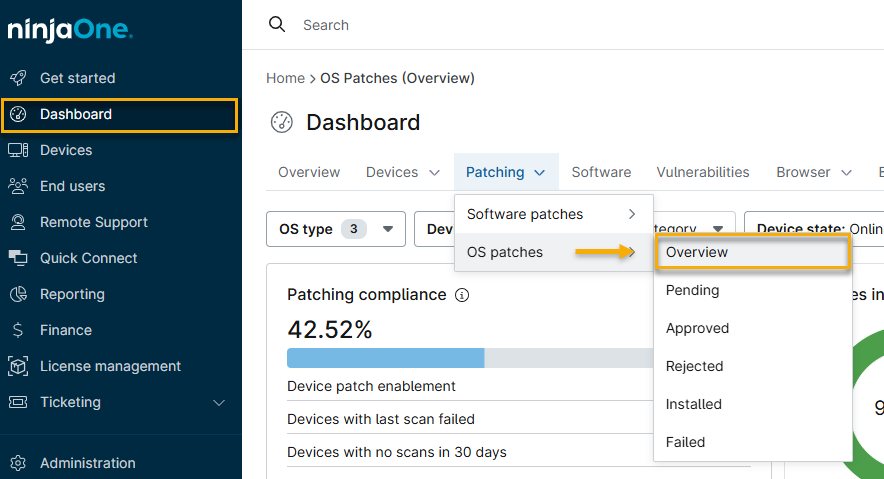Click into the Search field

tap(500, 25)
